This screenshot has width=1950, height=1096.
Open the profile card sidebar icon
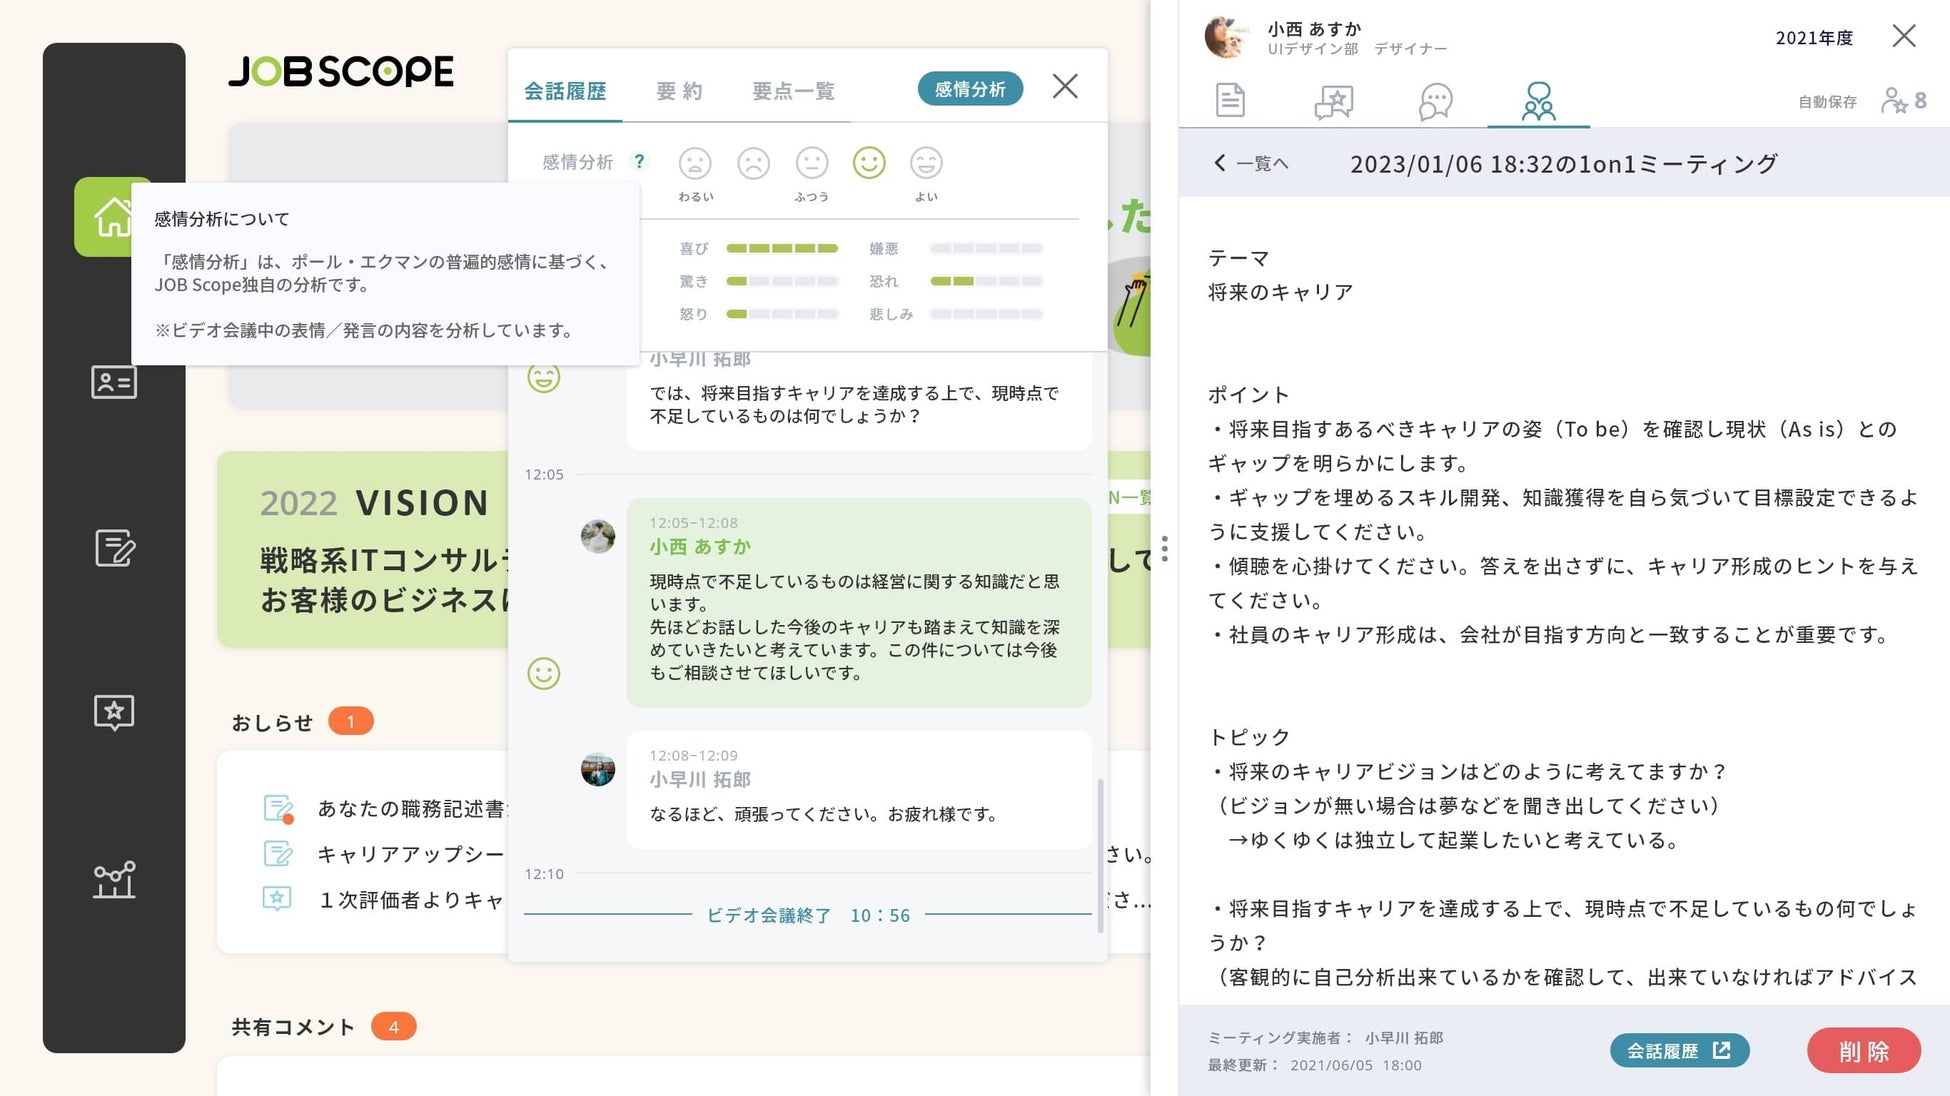tap(114, 382)
